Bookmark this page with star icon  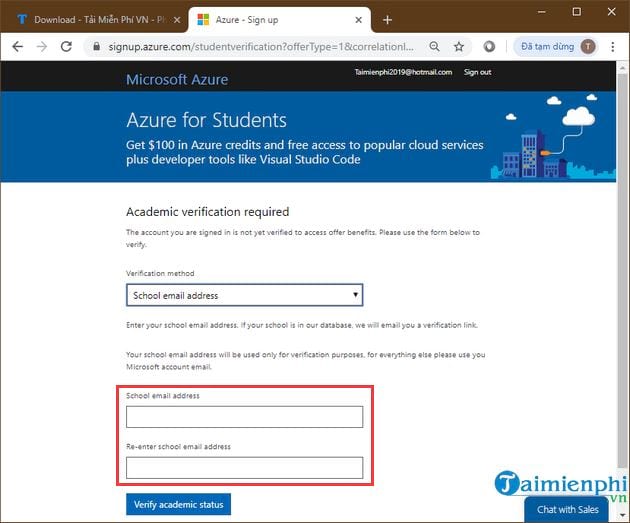[459, 47]
